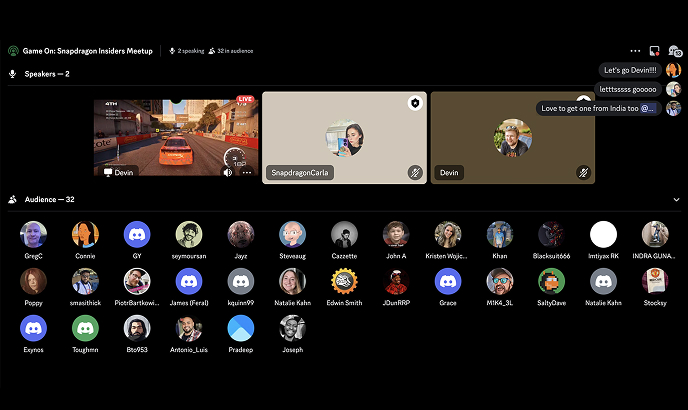Open Joseph's audience avatar
The height and width of the screenshot is (410, 688).
pos(292,328)
